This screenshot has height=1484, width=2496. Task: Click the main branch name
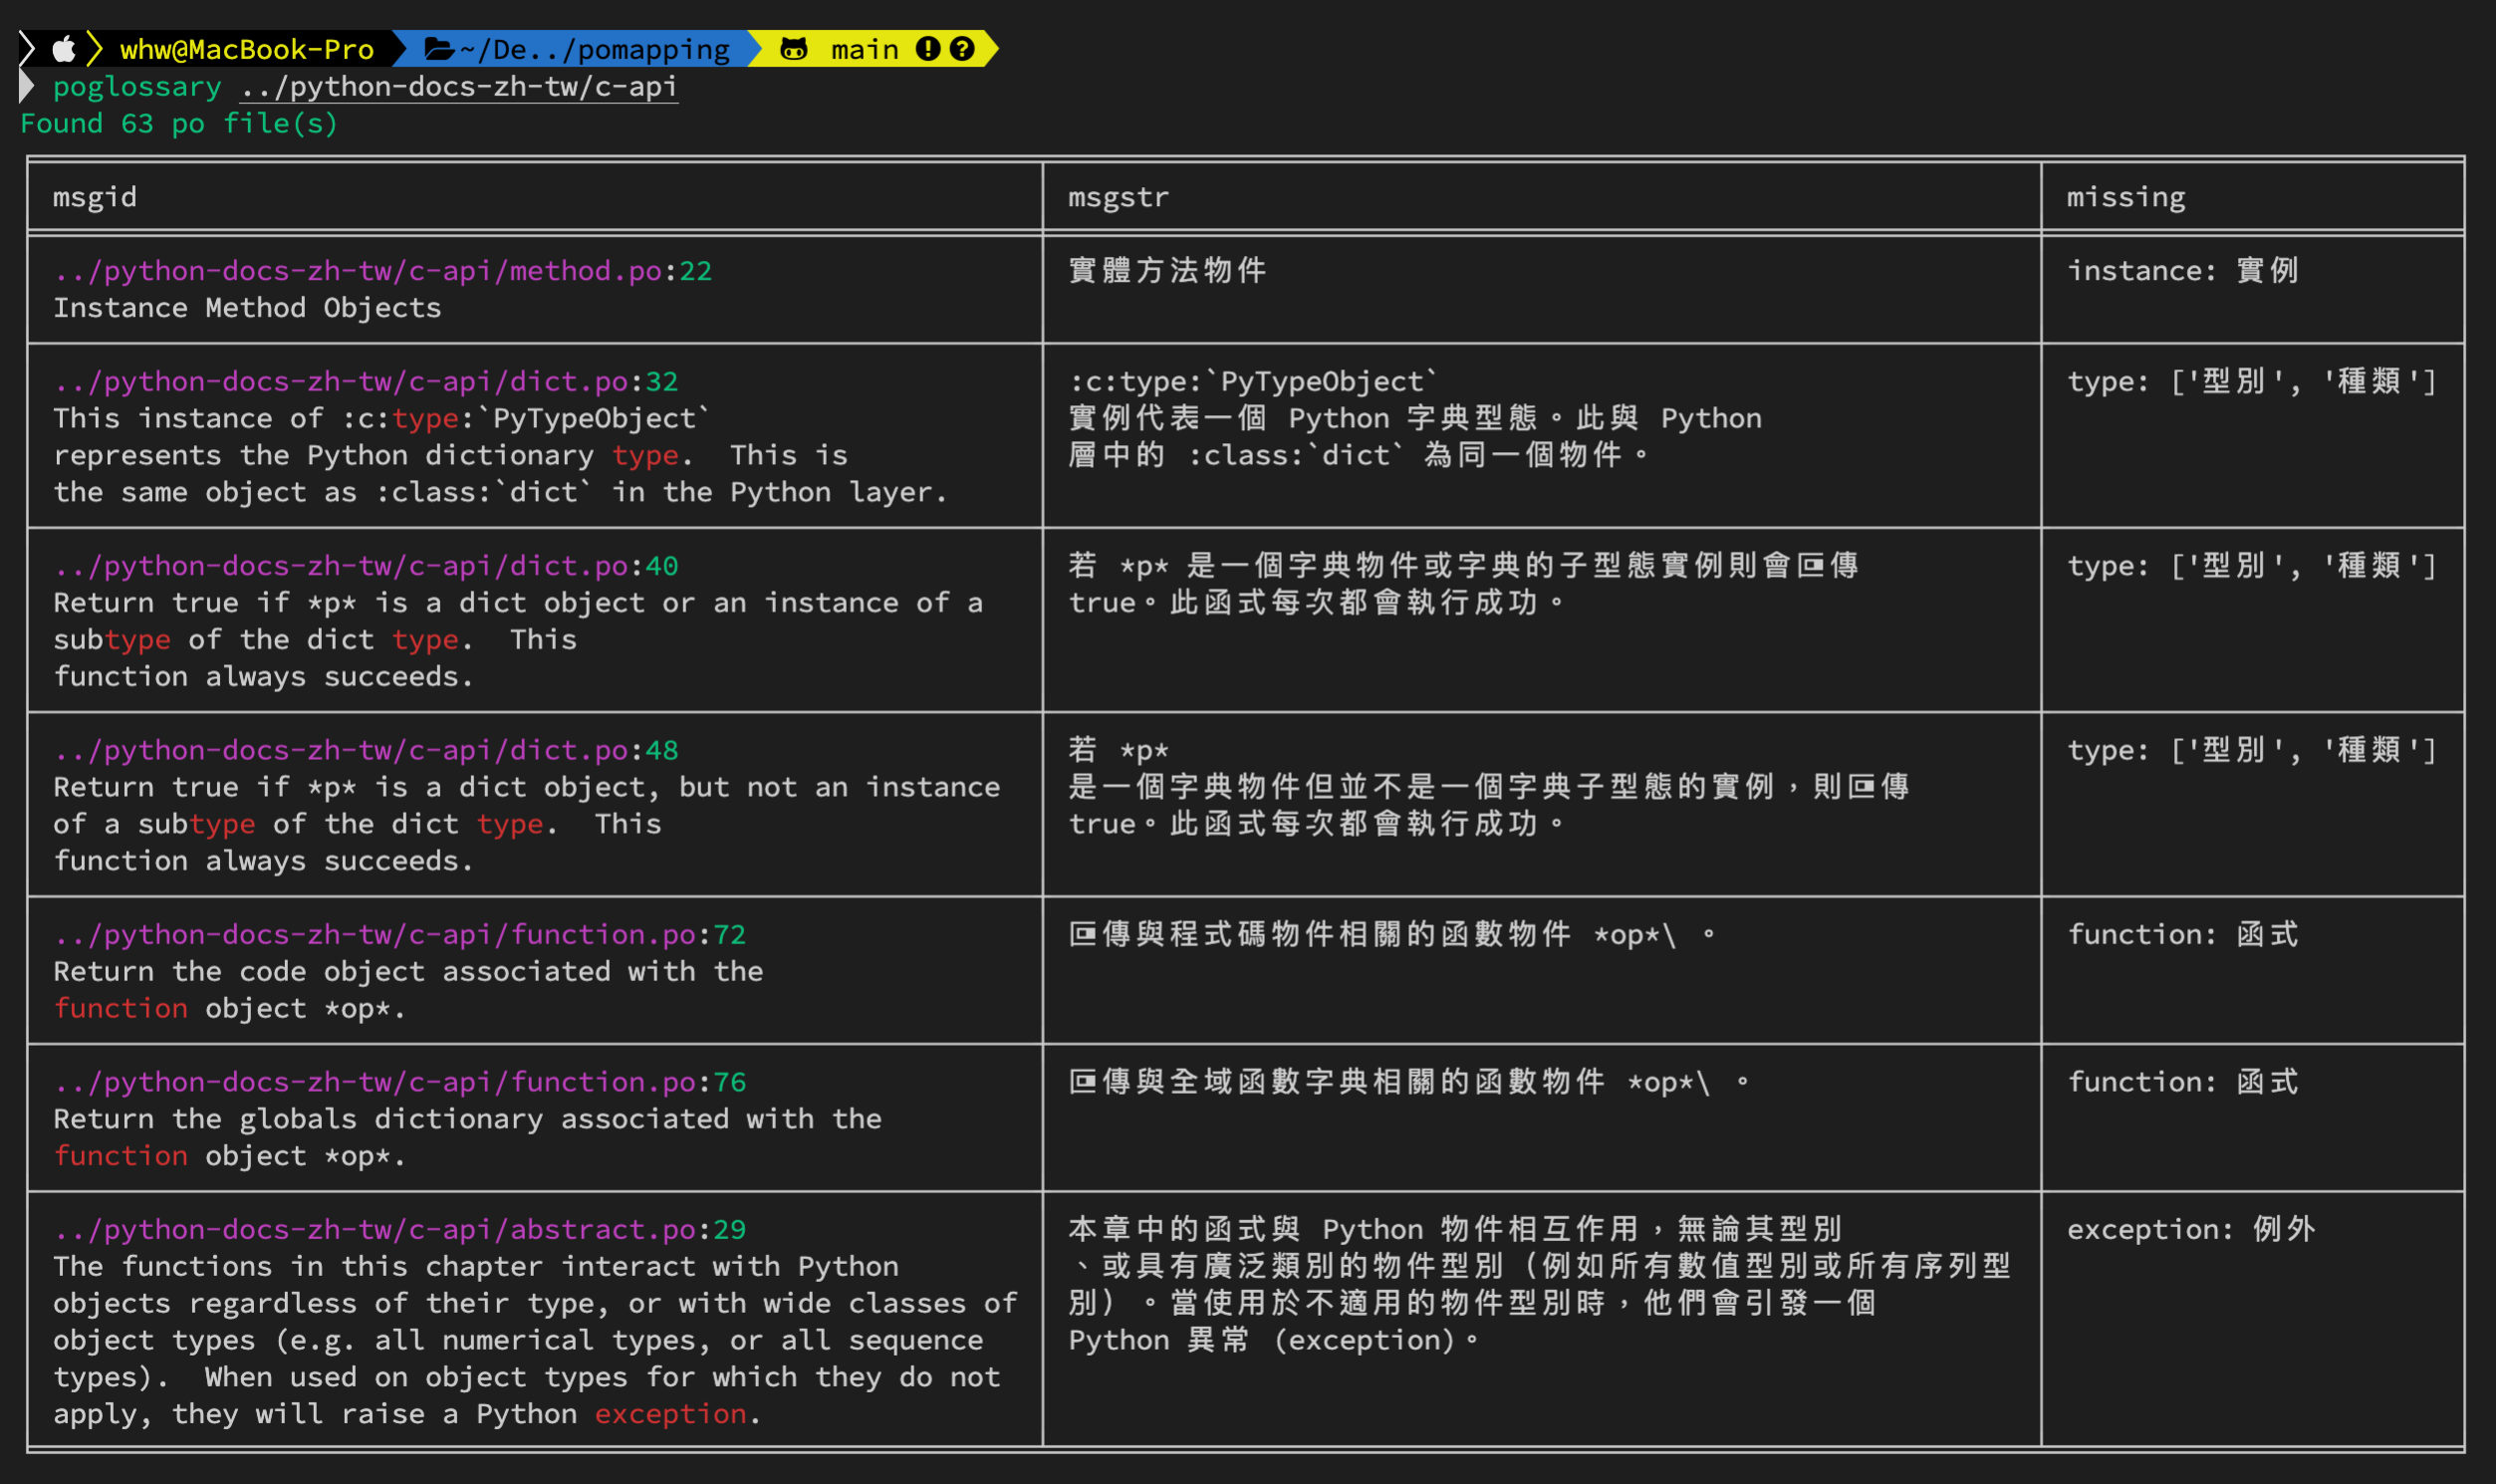(x=864, y=49)
